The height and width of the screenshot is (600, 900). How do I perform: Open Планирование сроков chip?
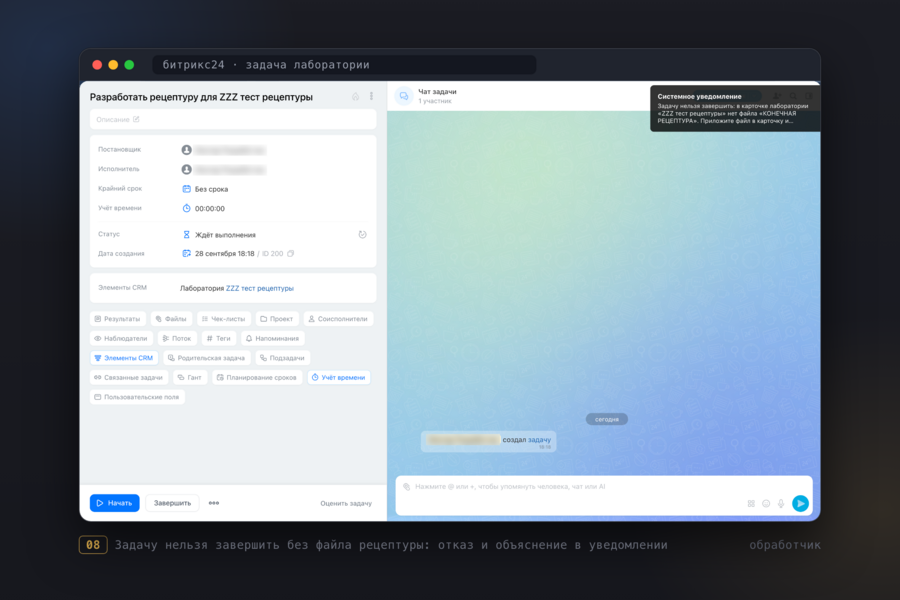click(x=257, y=377)
